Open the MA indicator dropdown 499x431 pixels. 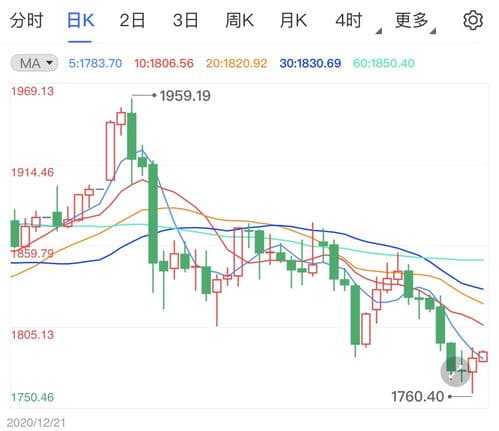tap(34, 63)
